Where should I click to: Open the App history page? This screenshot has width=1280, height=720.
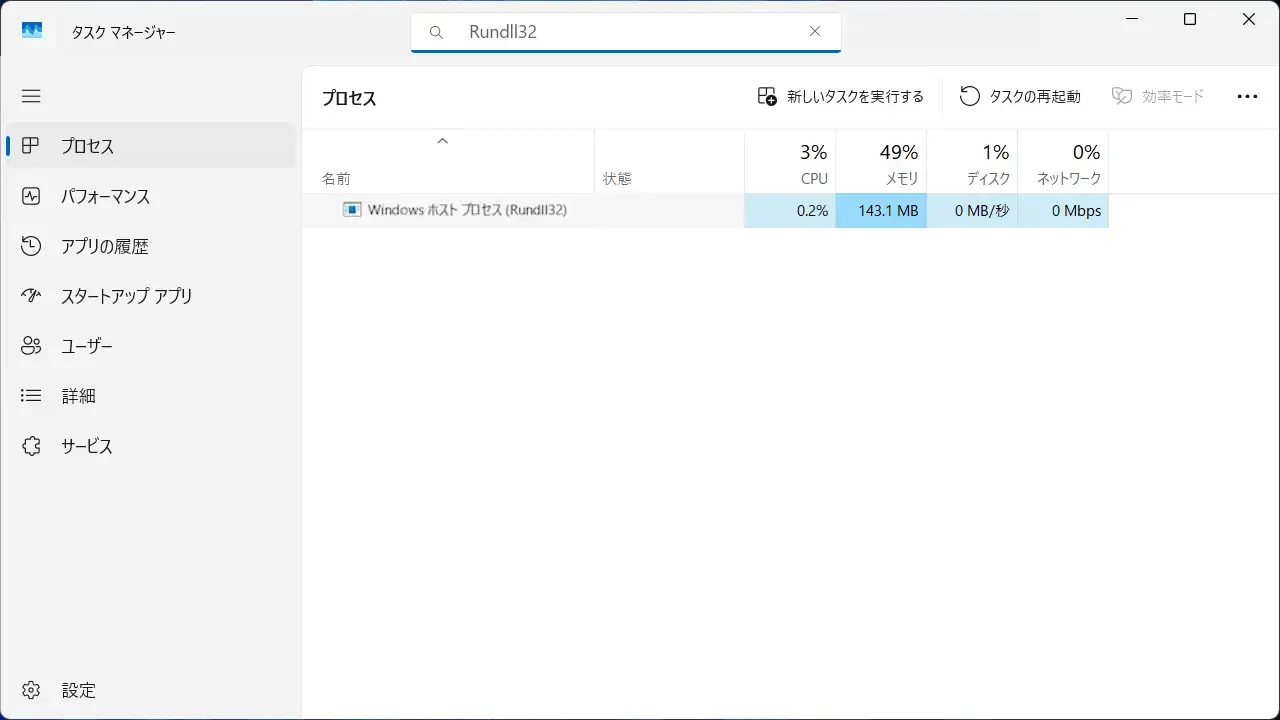pyautogui.click(x=151, y=246)
